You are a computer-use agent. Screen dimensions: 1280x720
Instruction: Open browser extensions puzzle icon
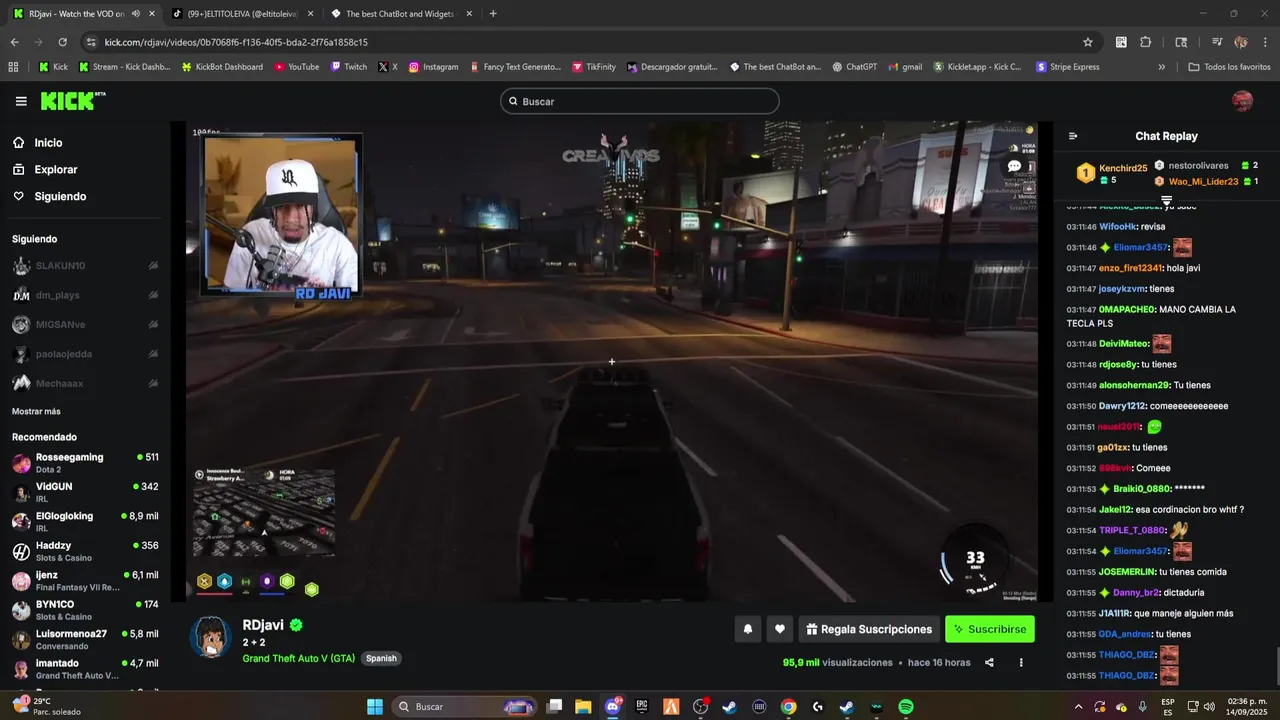pos(1146,42)
